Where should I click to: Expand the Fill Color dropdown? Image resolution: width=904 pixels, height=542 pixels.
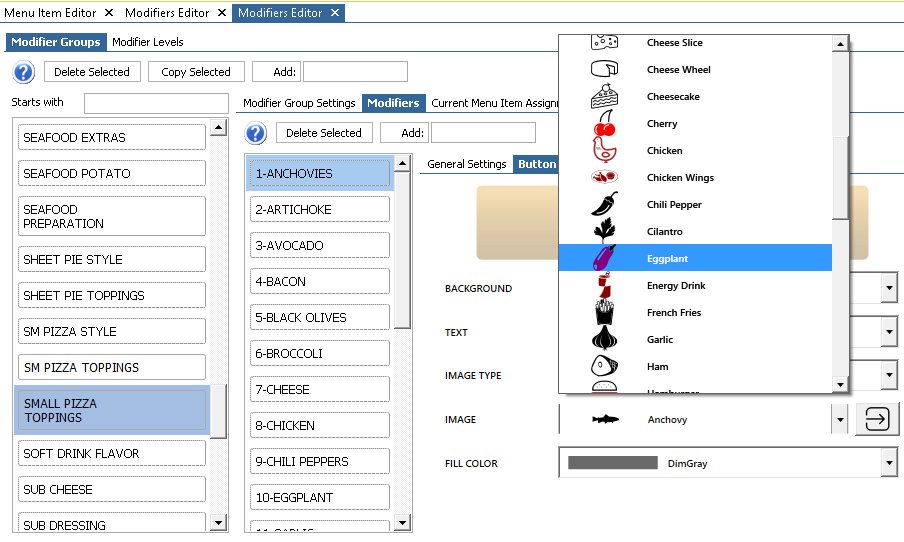pos(889,463)
